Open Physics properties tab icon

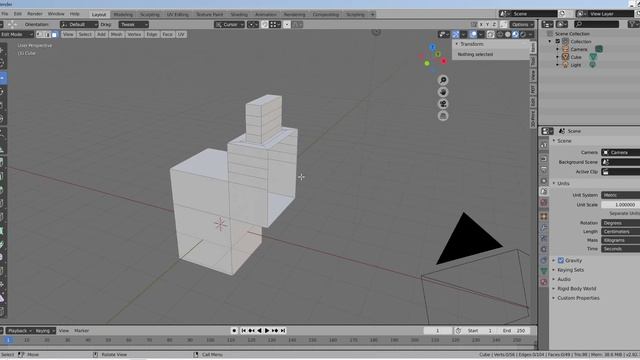pyautogui.click(x=544, y=249)
